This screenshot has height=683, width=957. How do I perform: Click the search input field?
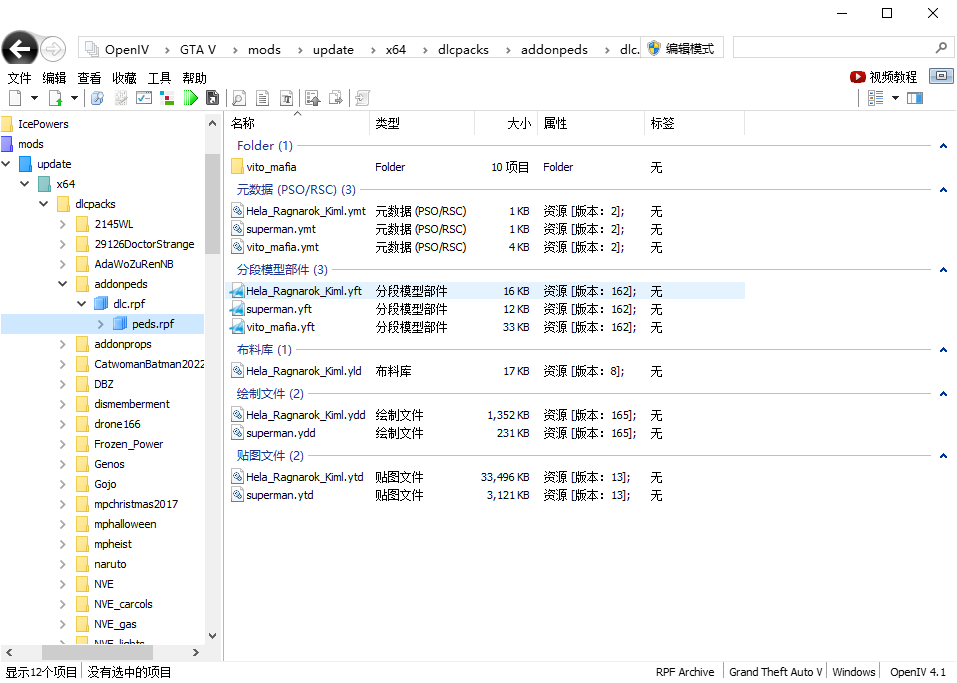tap(832, 48)
